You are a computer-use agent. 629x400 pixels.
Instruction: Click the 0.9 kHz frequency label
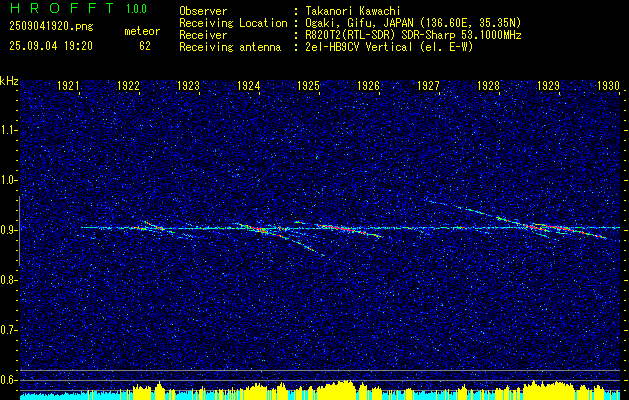(x=8, y=230)
